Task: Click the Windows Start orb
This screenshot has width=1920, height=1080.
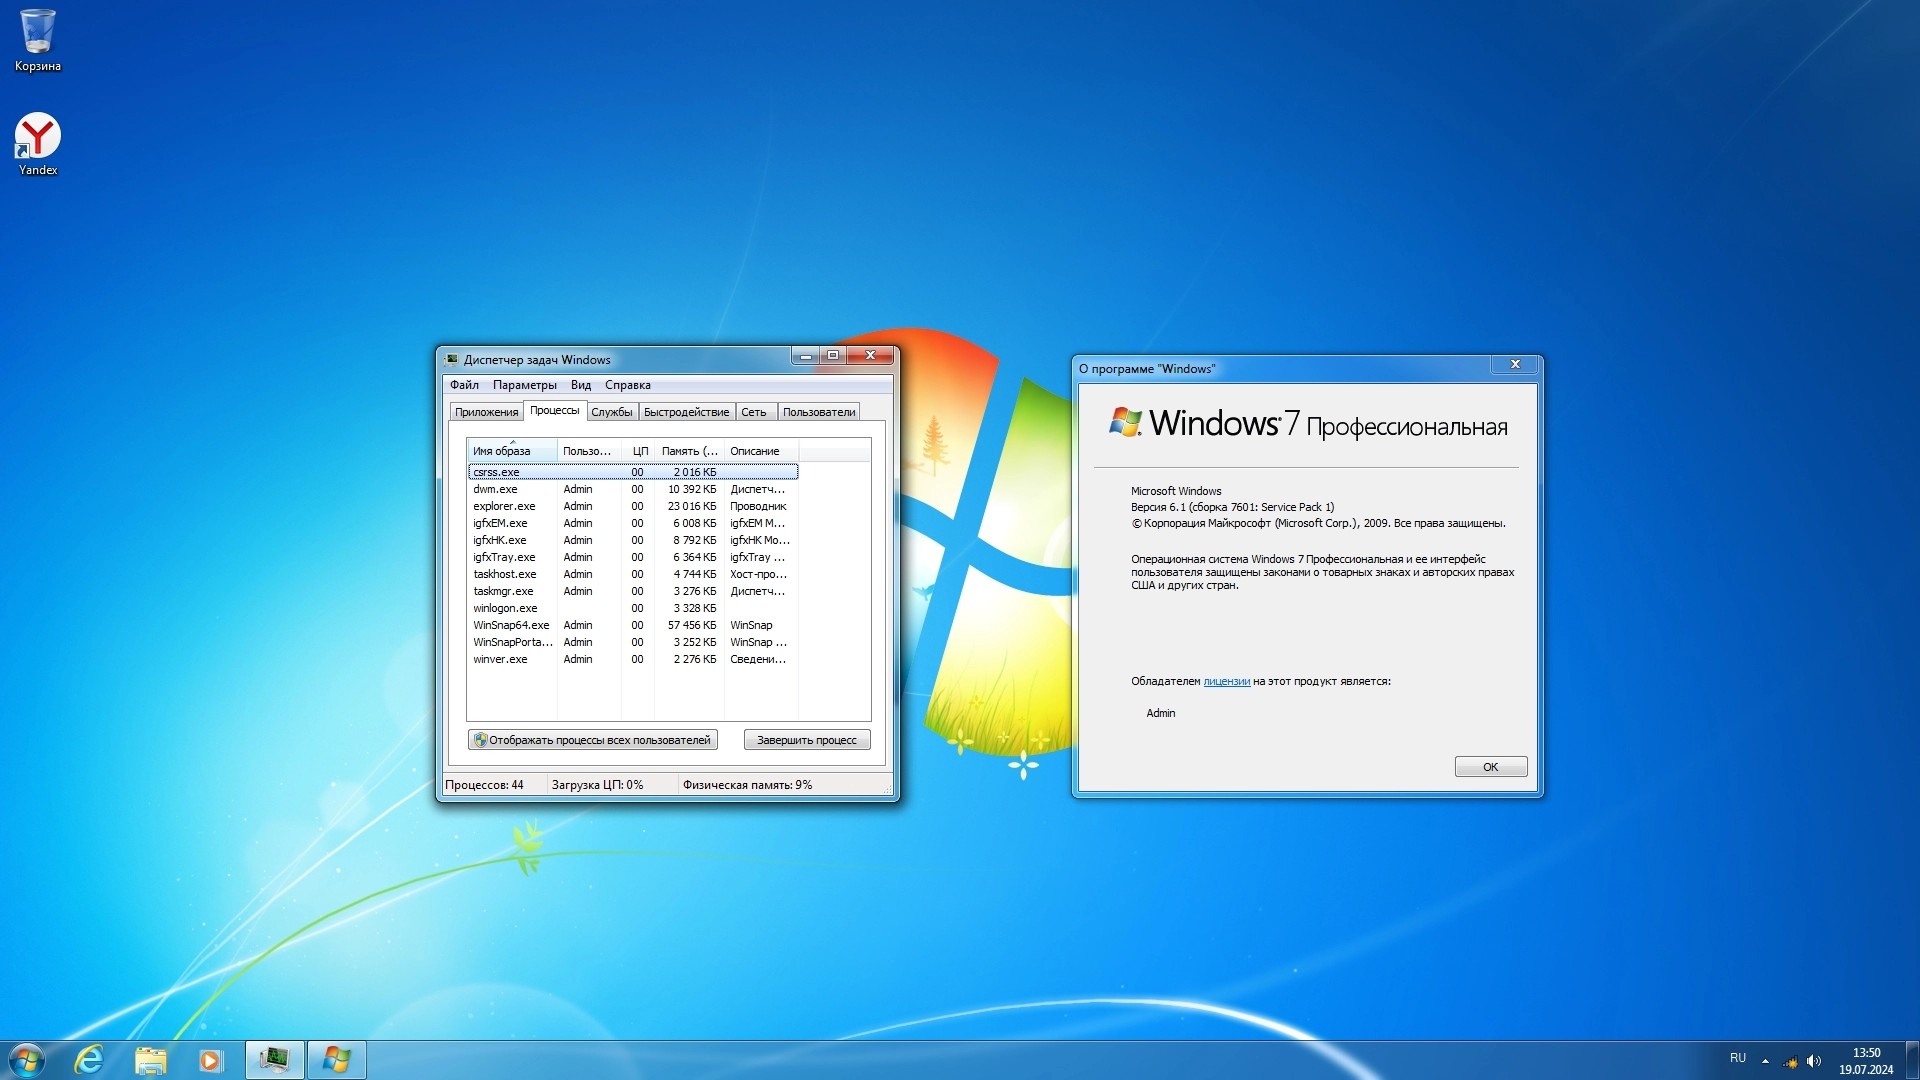Action: tap(27, 1060)
